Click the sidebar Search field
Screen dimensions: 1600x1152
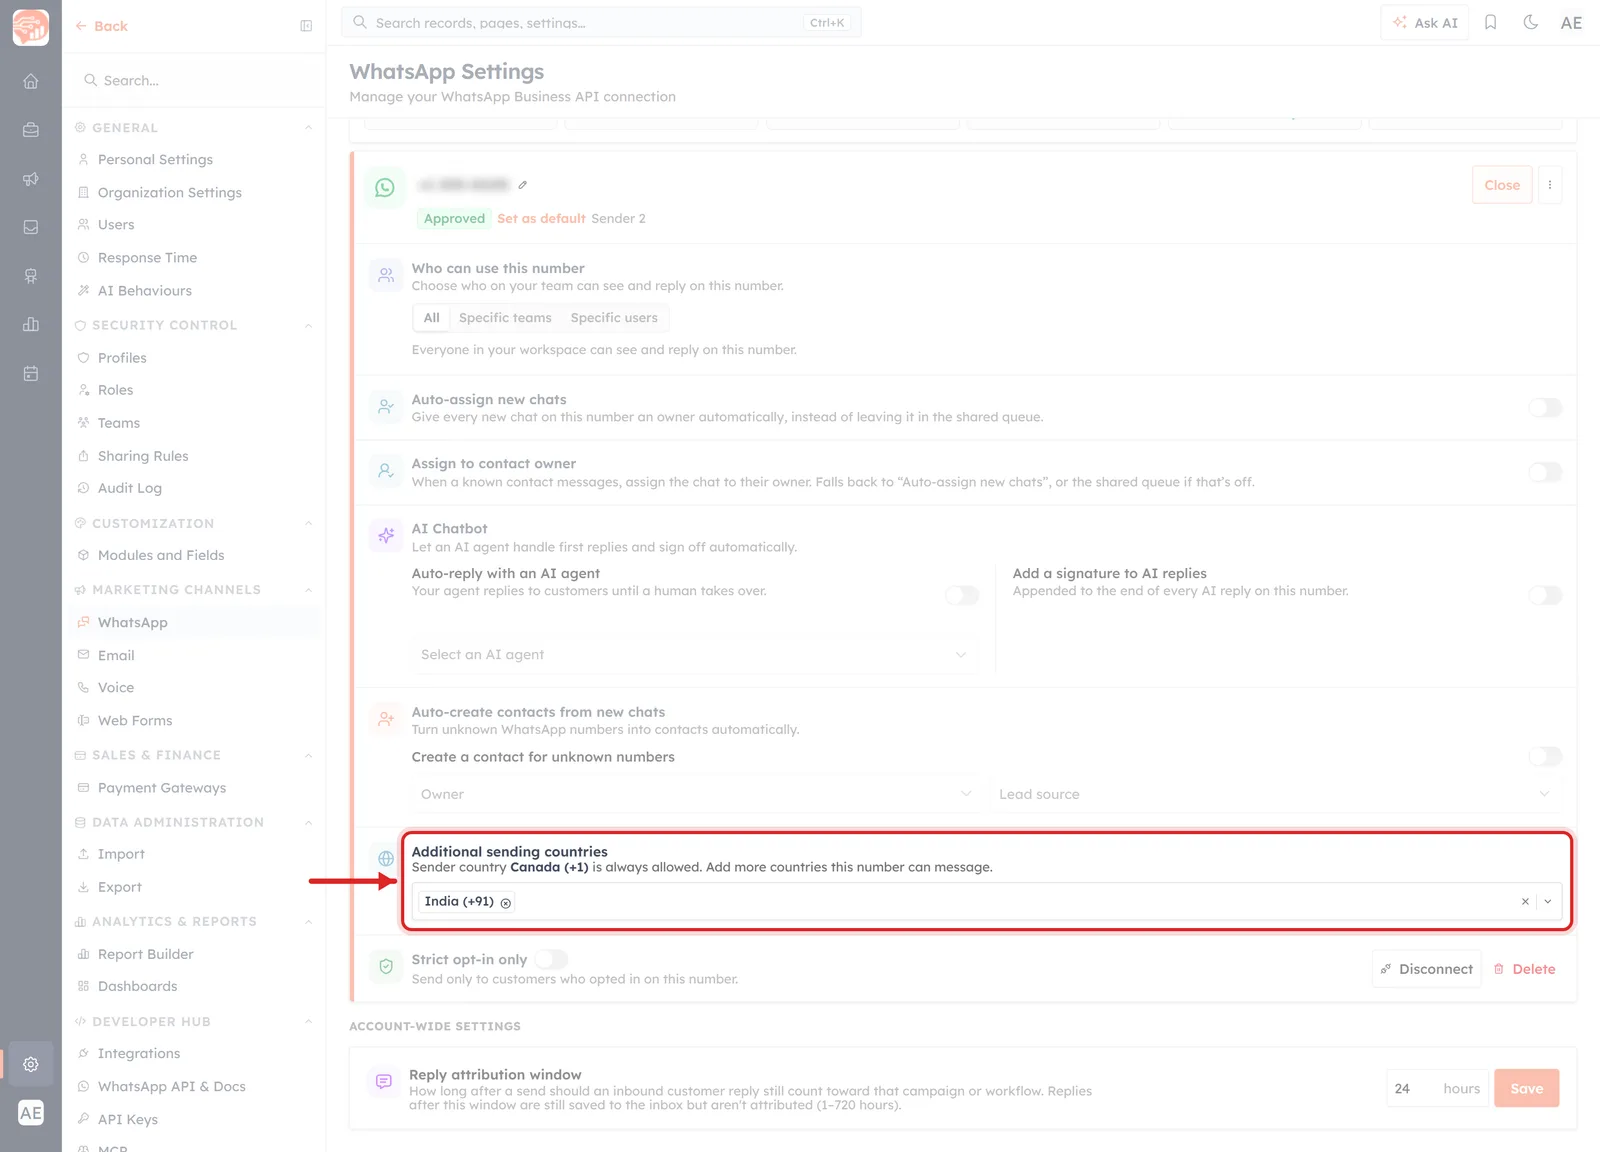[x=194, y=80]
